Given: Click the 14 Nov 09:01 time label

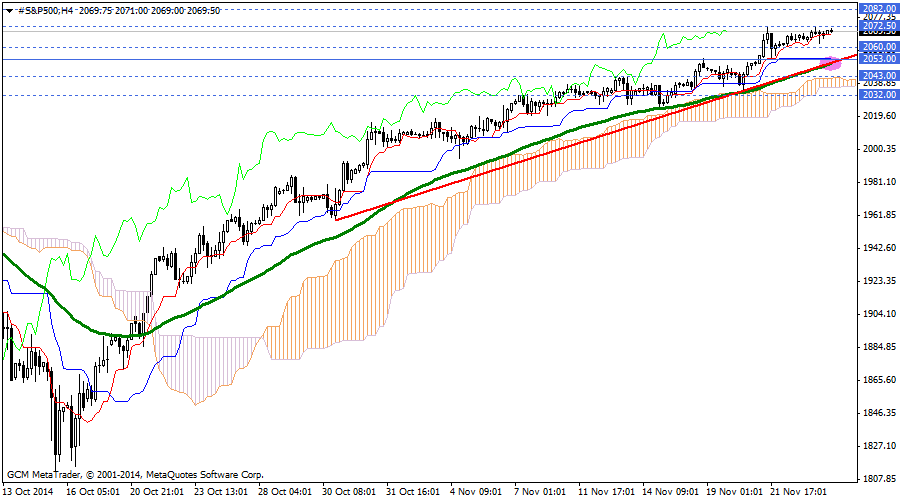Looking at the screenshot, I should pyautogui.click(x=670, y=492).
